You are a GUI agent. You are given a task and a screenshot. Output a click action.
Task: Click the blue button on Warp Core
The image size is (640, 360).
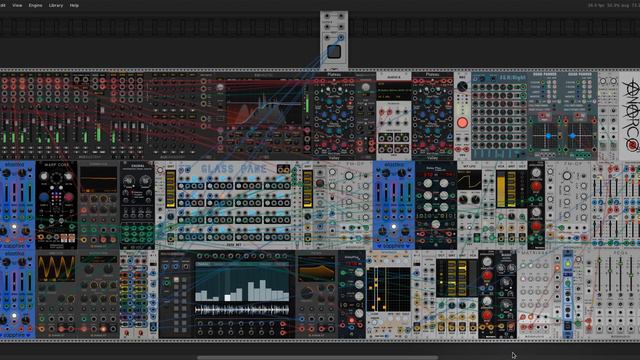(44, 197)
